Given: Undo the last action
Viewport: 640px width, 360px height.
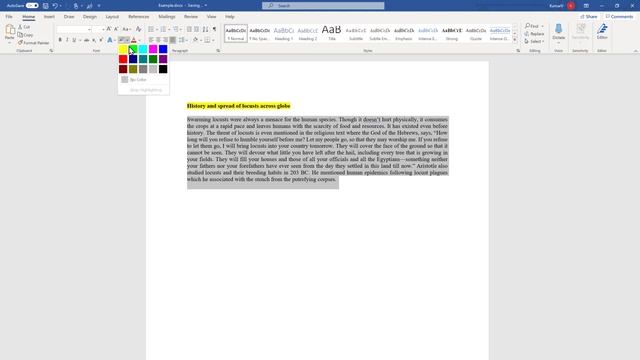Looking at the screenshot, I should (55, 6).
